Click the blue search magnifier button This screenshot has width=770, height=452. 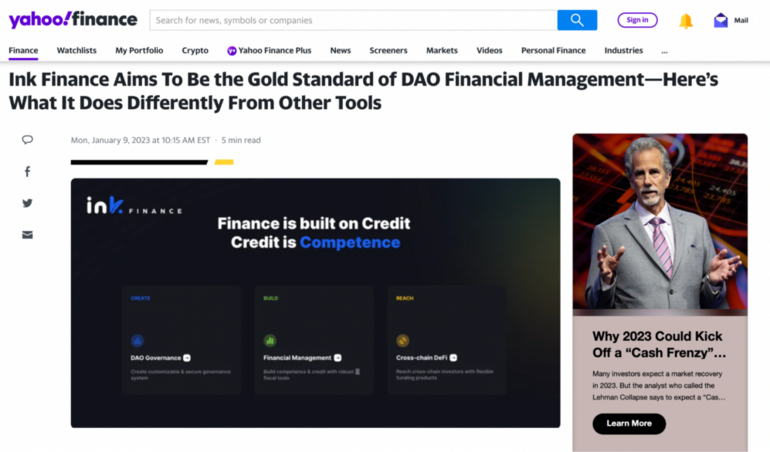click(x=577, y=20)
